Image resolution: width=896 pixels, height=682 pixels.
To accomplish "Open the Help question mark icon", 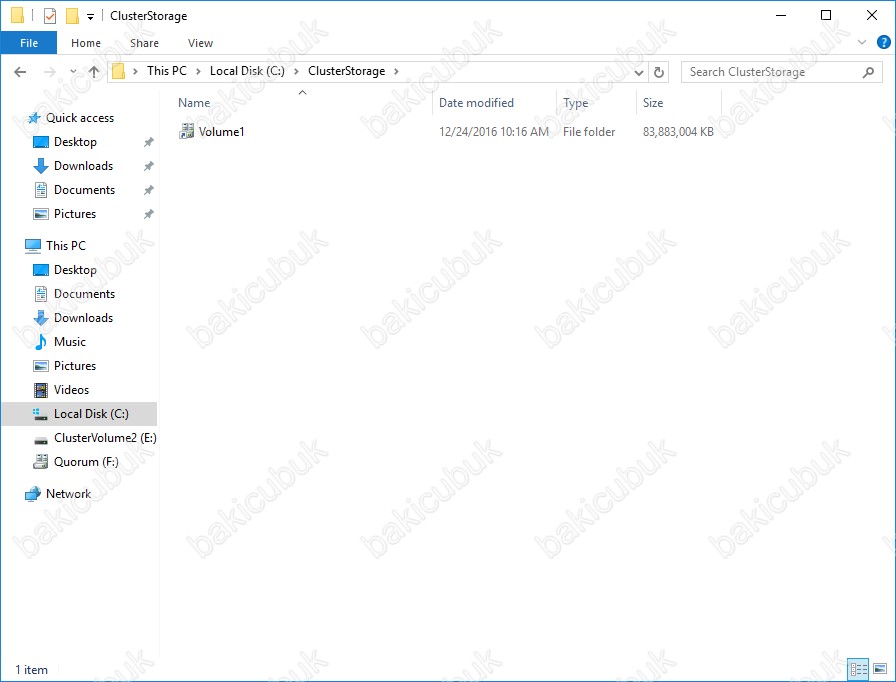I will 883,42.
